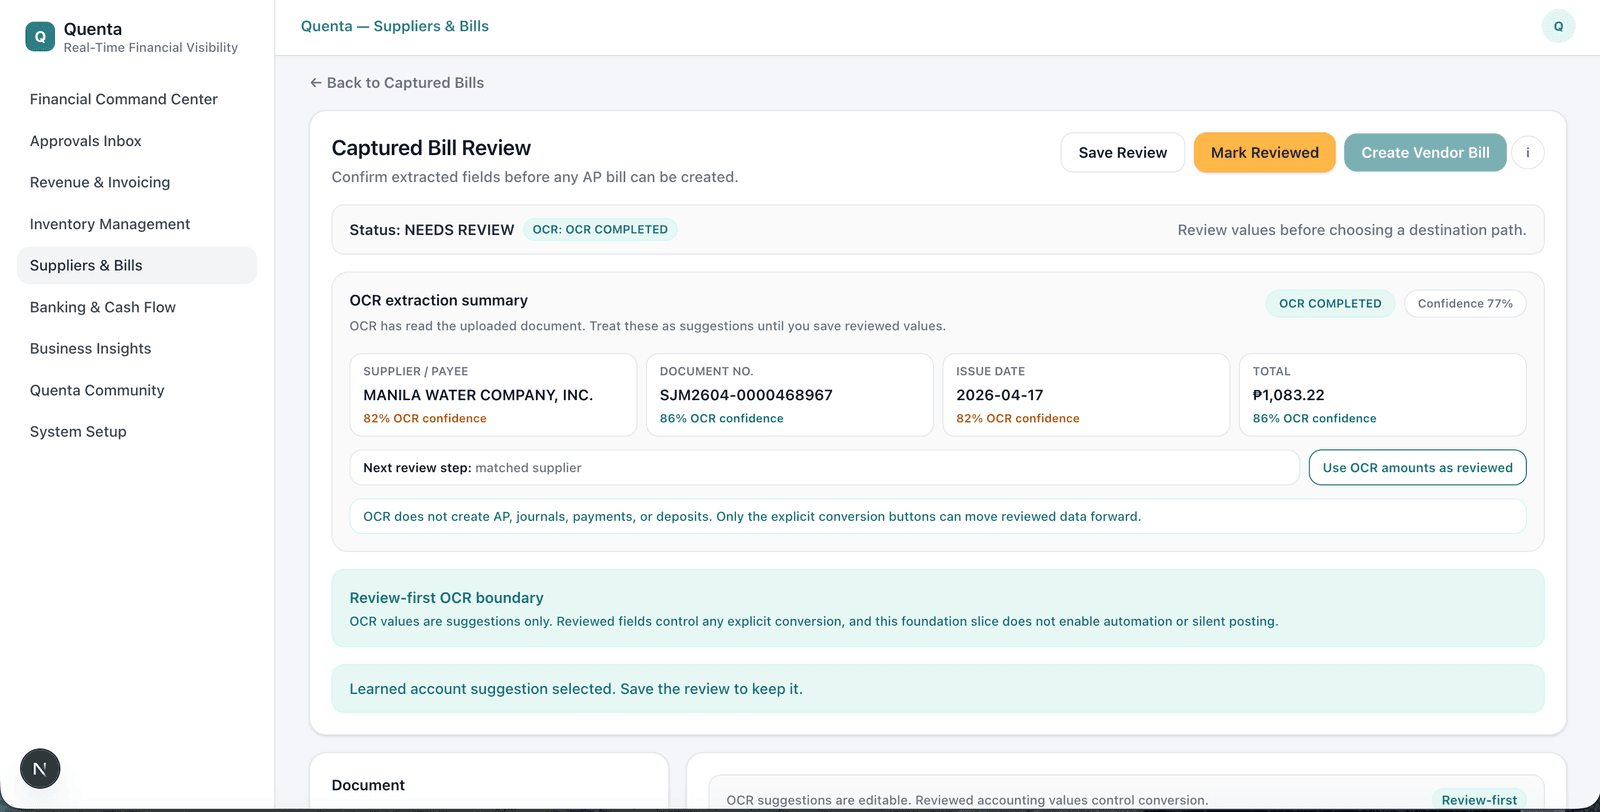This screenshot has width=1600, height=812.
Task: Select issue date 2026-04-17
Action: tap(1000, 395)
